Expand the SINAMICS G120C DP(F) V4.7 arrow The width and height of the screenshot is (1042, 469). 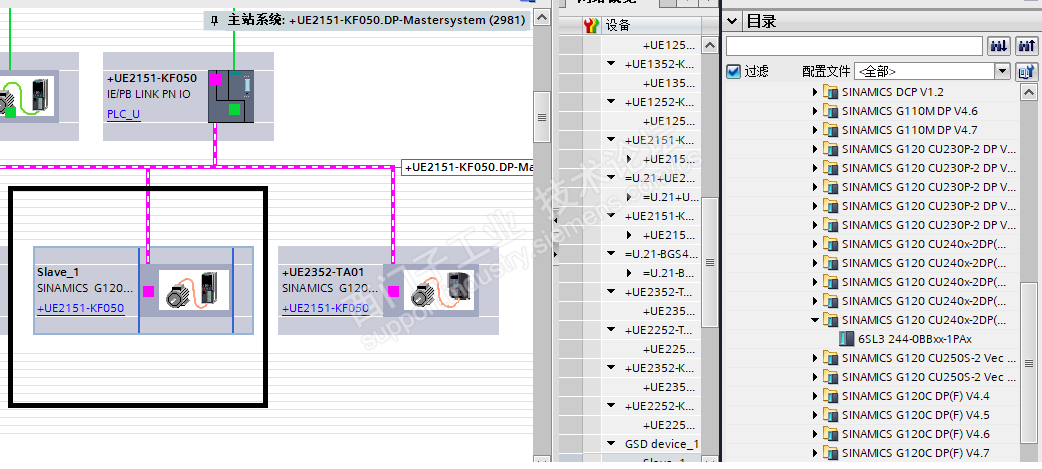click(x=815, y=453)
